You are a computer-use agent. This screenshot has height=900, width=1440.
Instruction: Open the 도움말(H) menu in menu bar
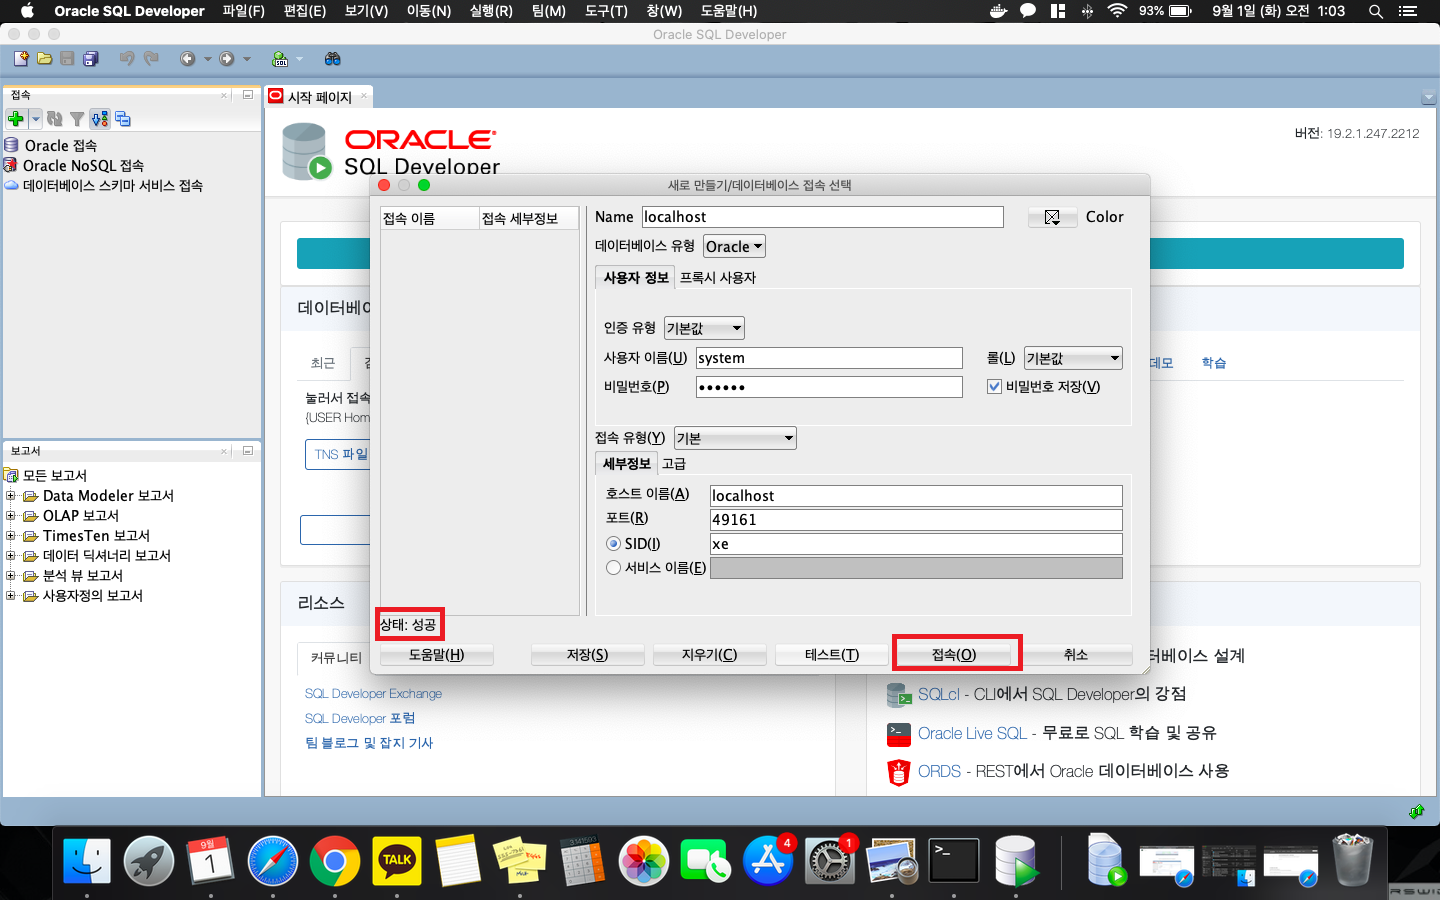coord(728,11)
